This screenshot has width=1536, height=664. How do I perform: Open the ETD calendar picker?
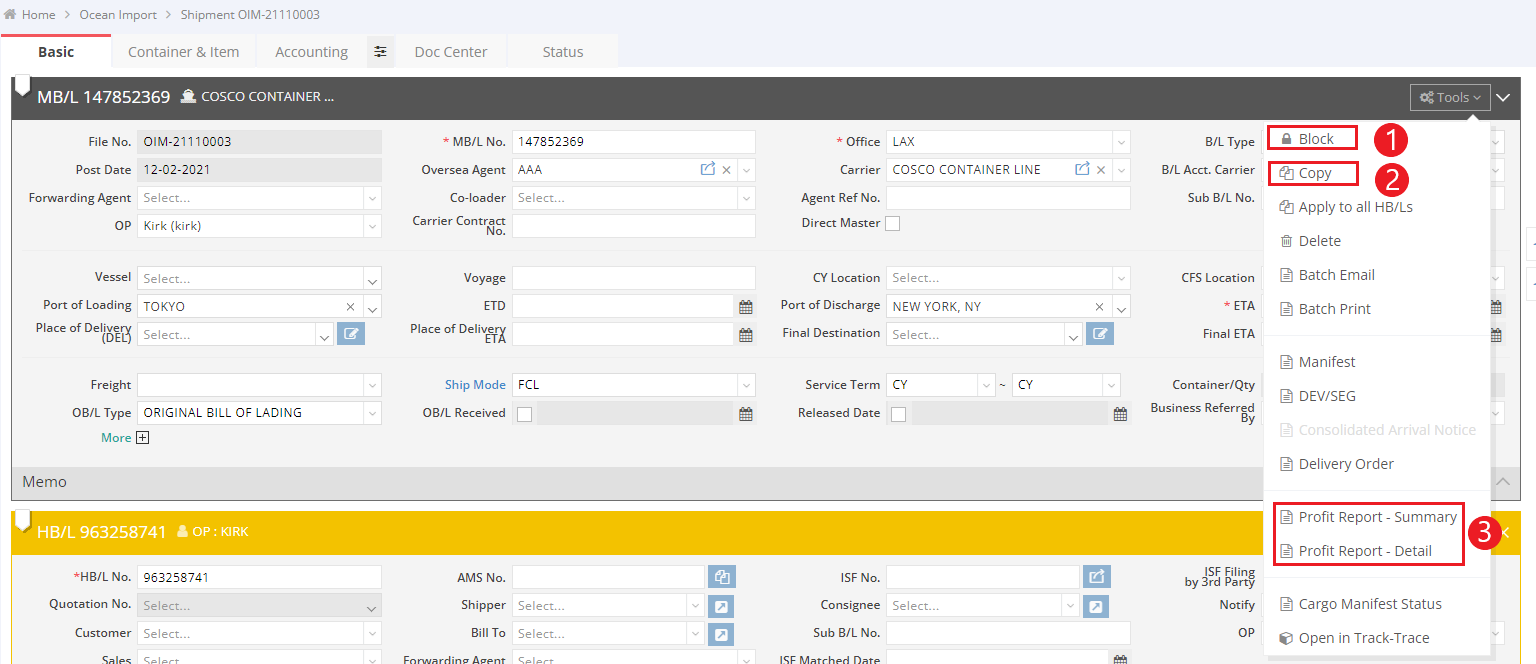[x=745, y=307]
